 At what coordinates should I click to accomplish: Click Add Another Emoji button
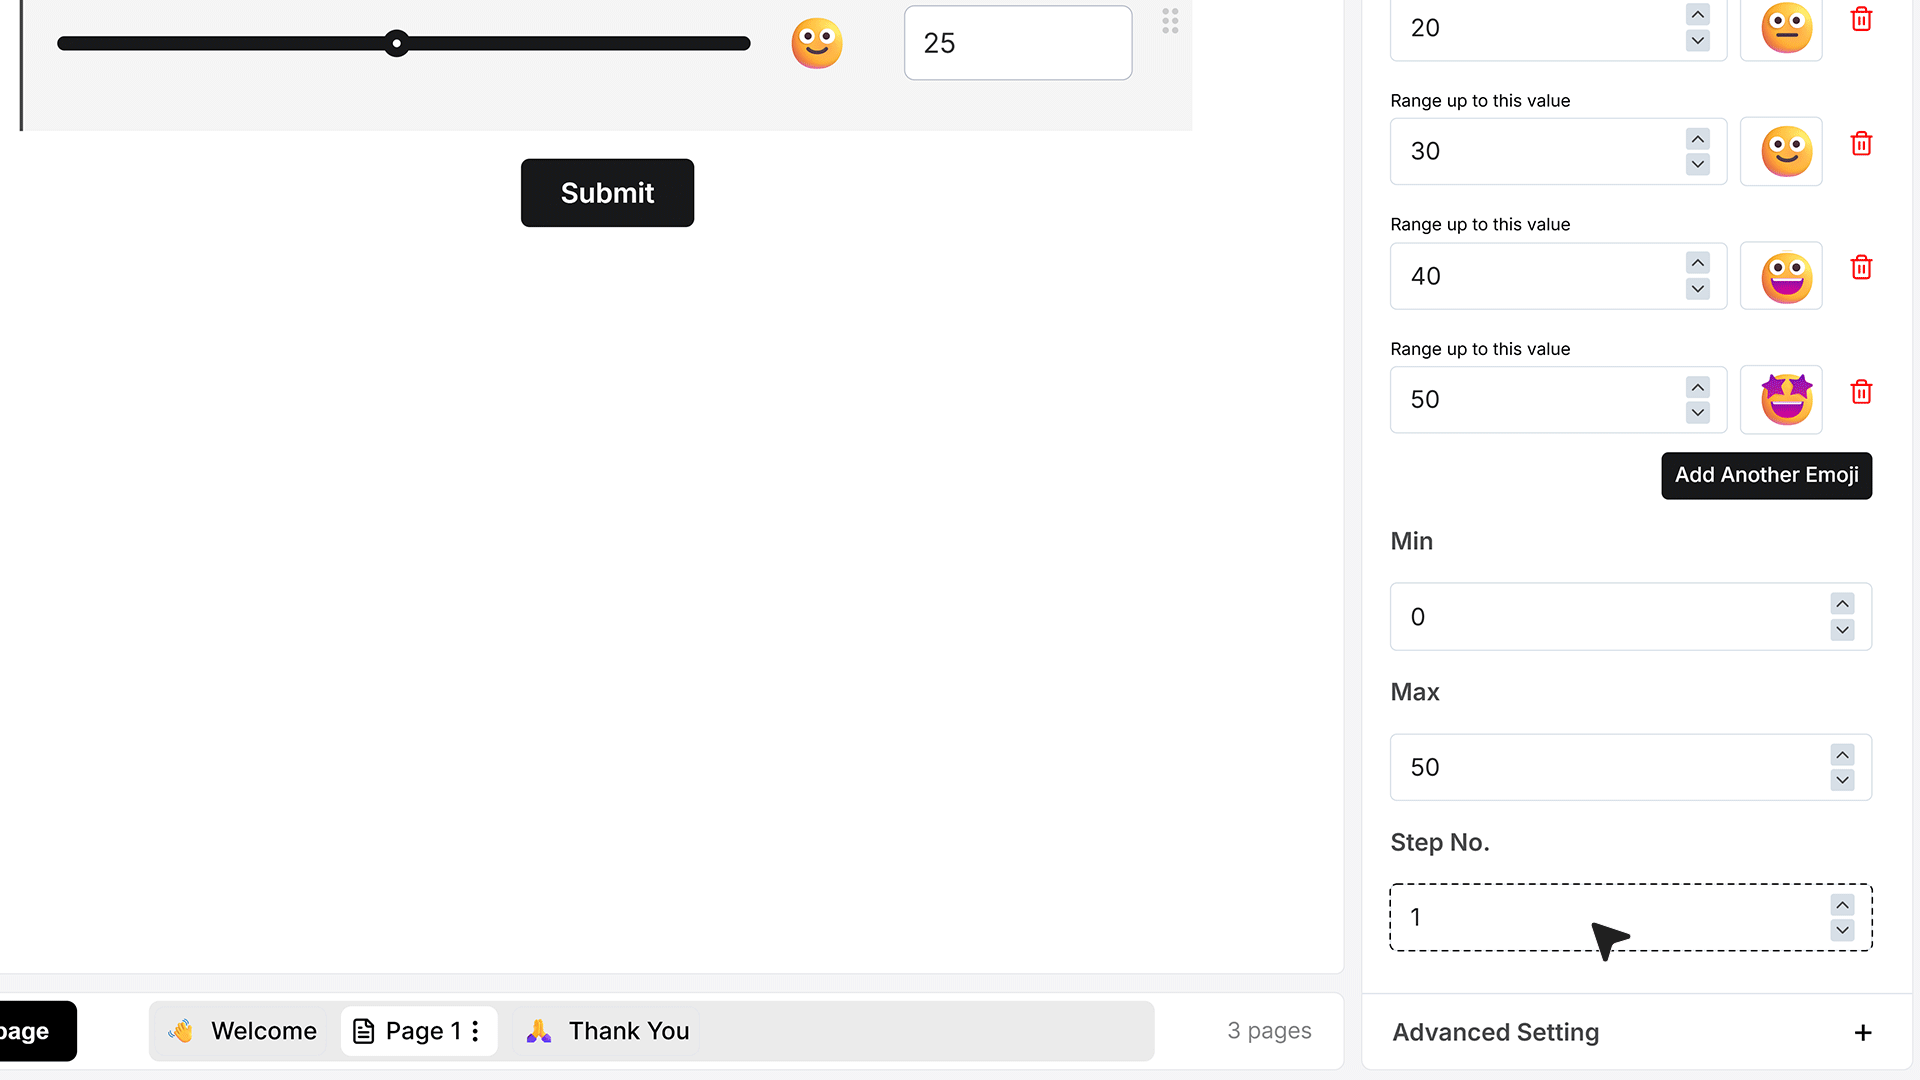click(x=1766, y=475)
